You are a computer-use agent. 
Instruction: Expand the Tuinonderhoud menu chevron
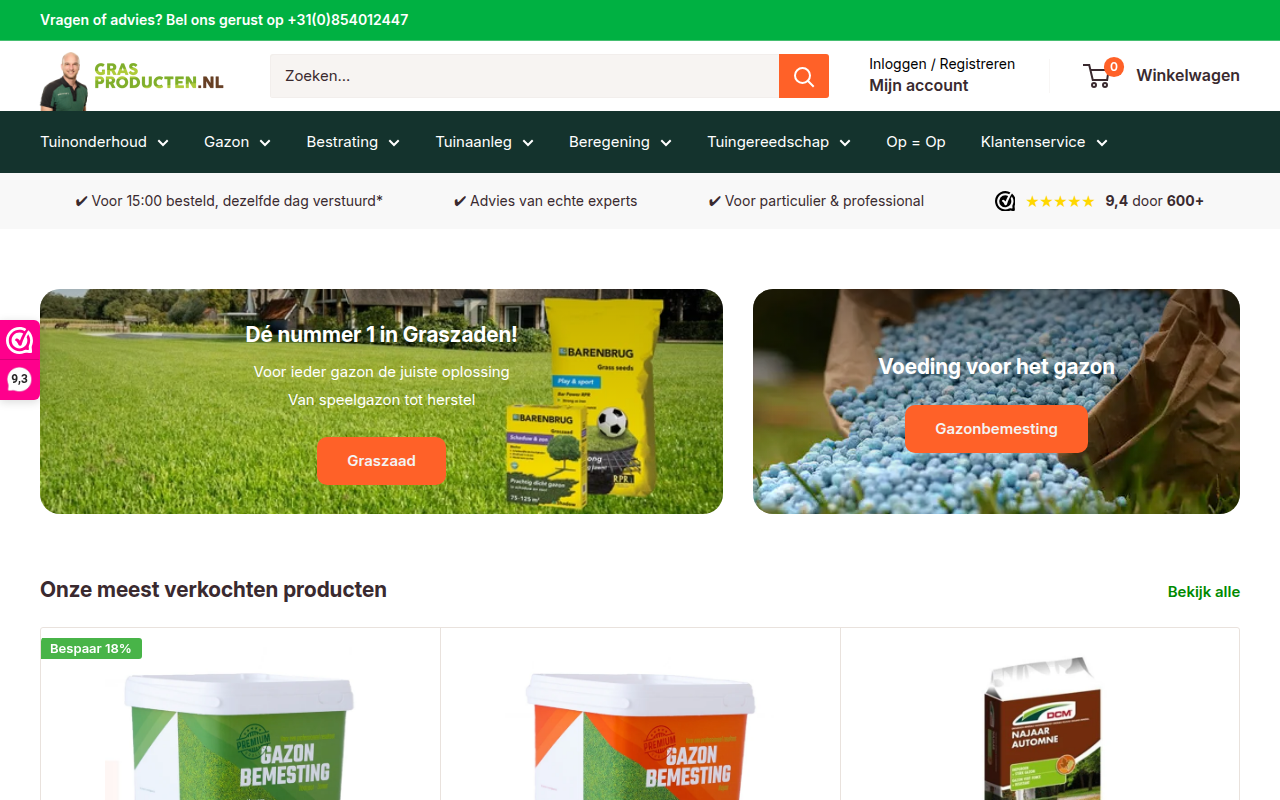pos(163,143)
